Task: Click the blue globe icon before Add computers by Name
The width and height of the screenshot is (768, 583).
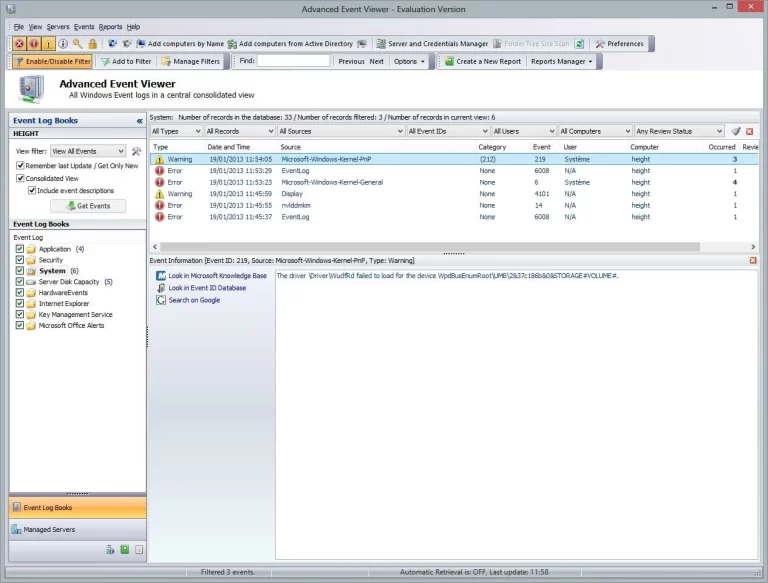Action: pos(112,44)
